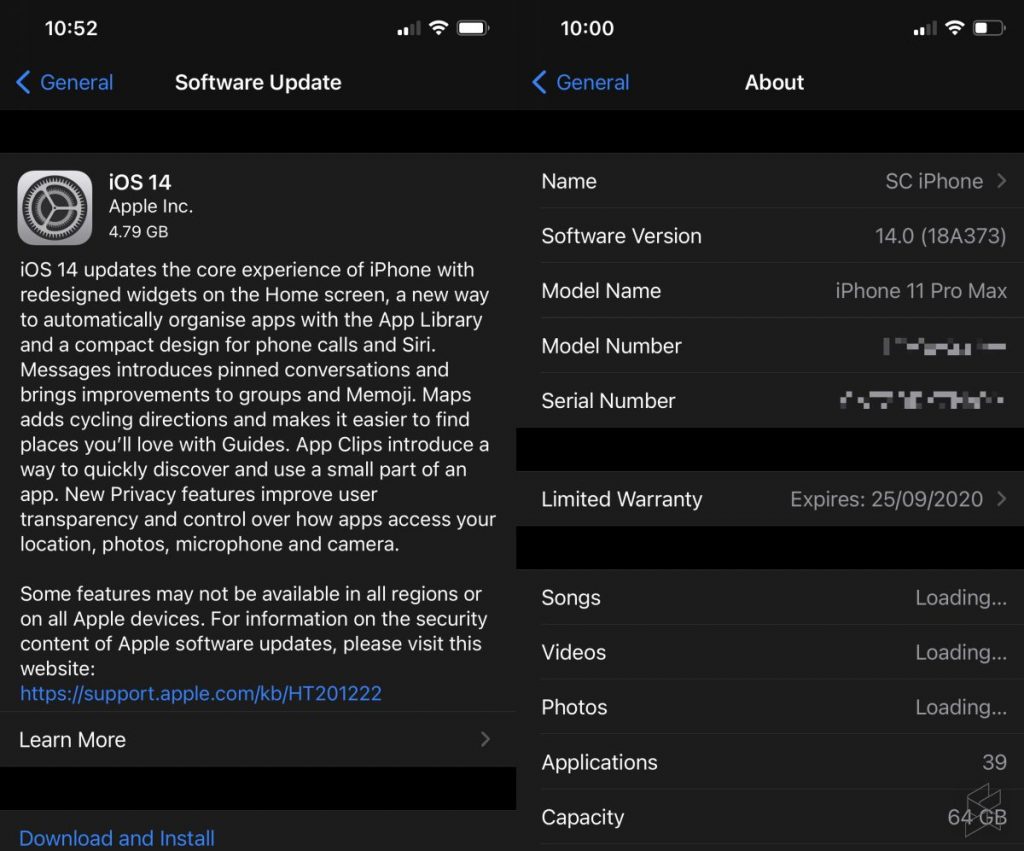1024x851 pixels.
Task: Tap Applications count 39
Action: (x=994, y=762)
